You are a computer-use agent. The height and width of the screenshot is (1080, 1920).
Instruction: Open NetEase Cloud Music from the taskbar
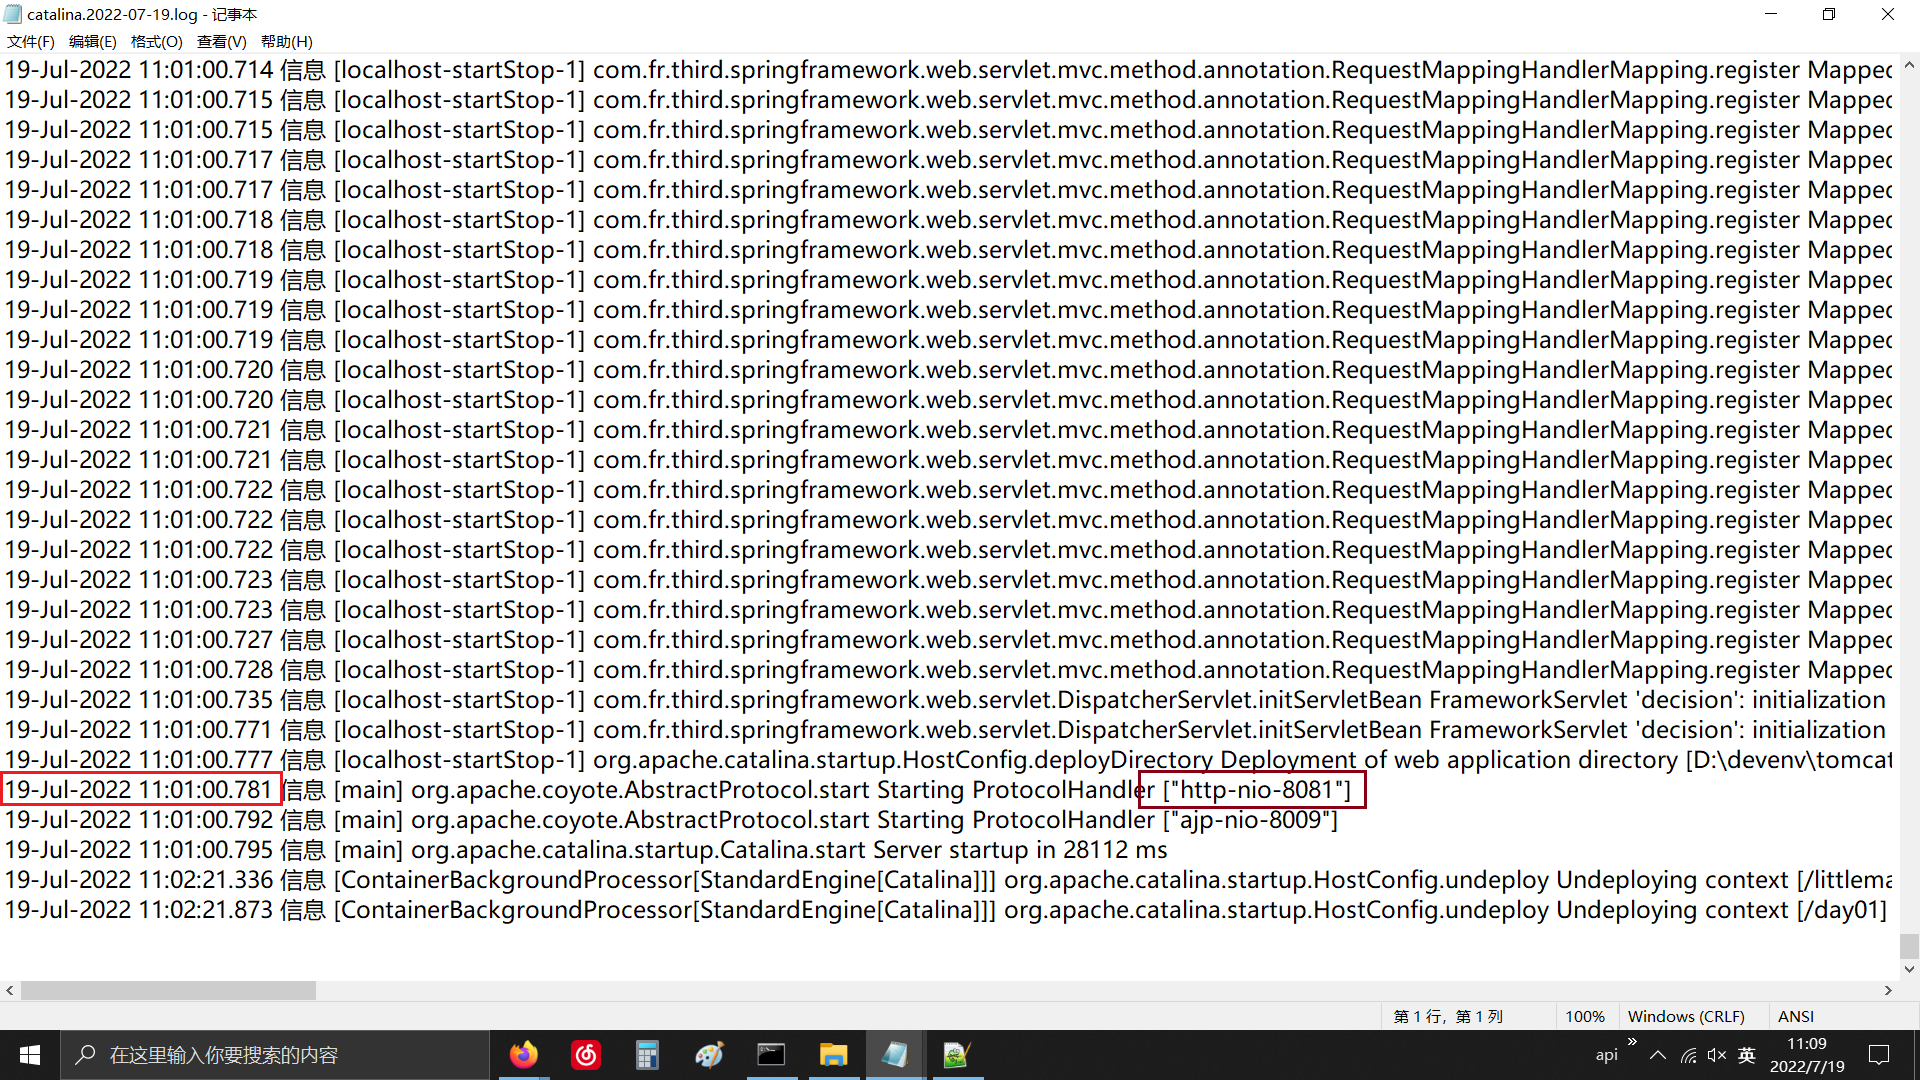(586, 1055)
